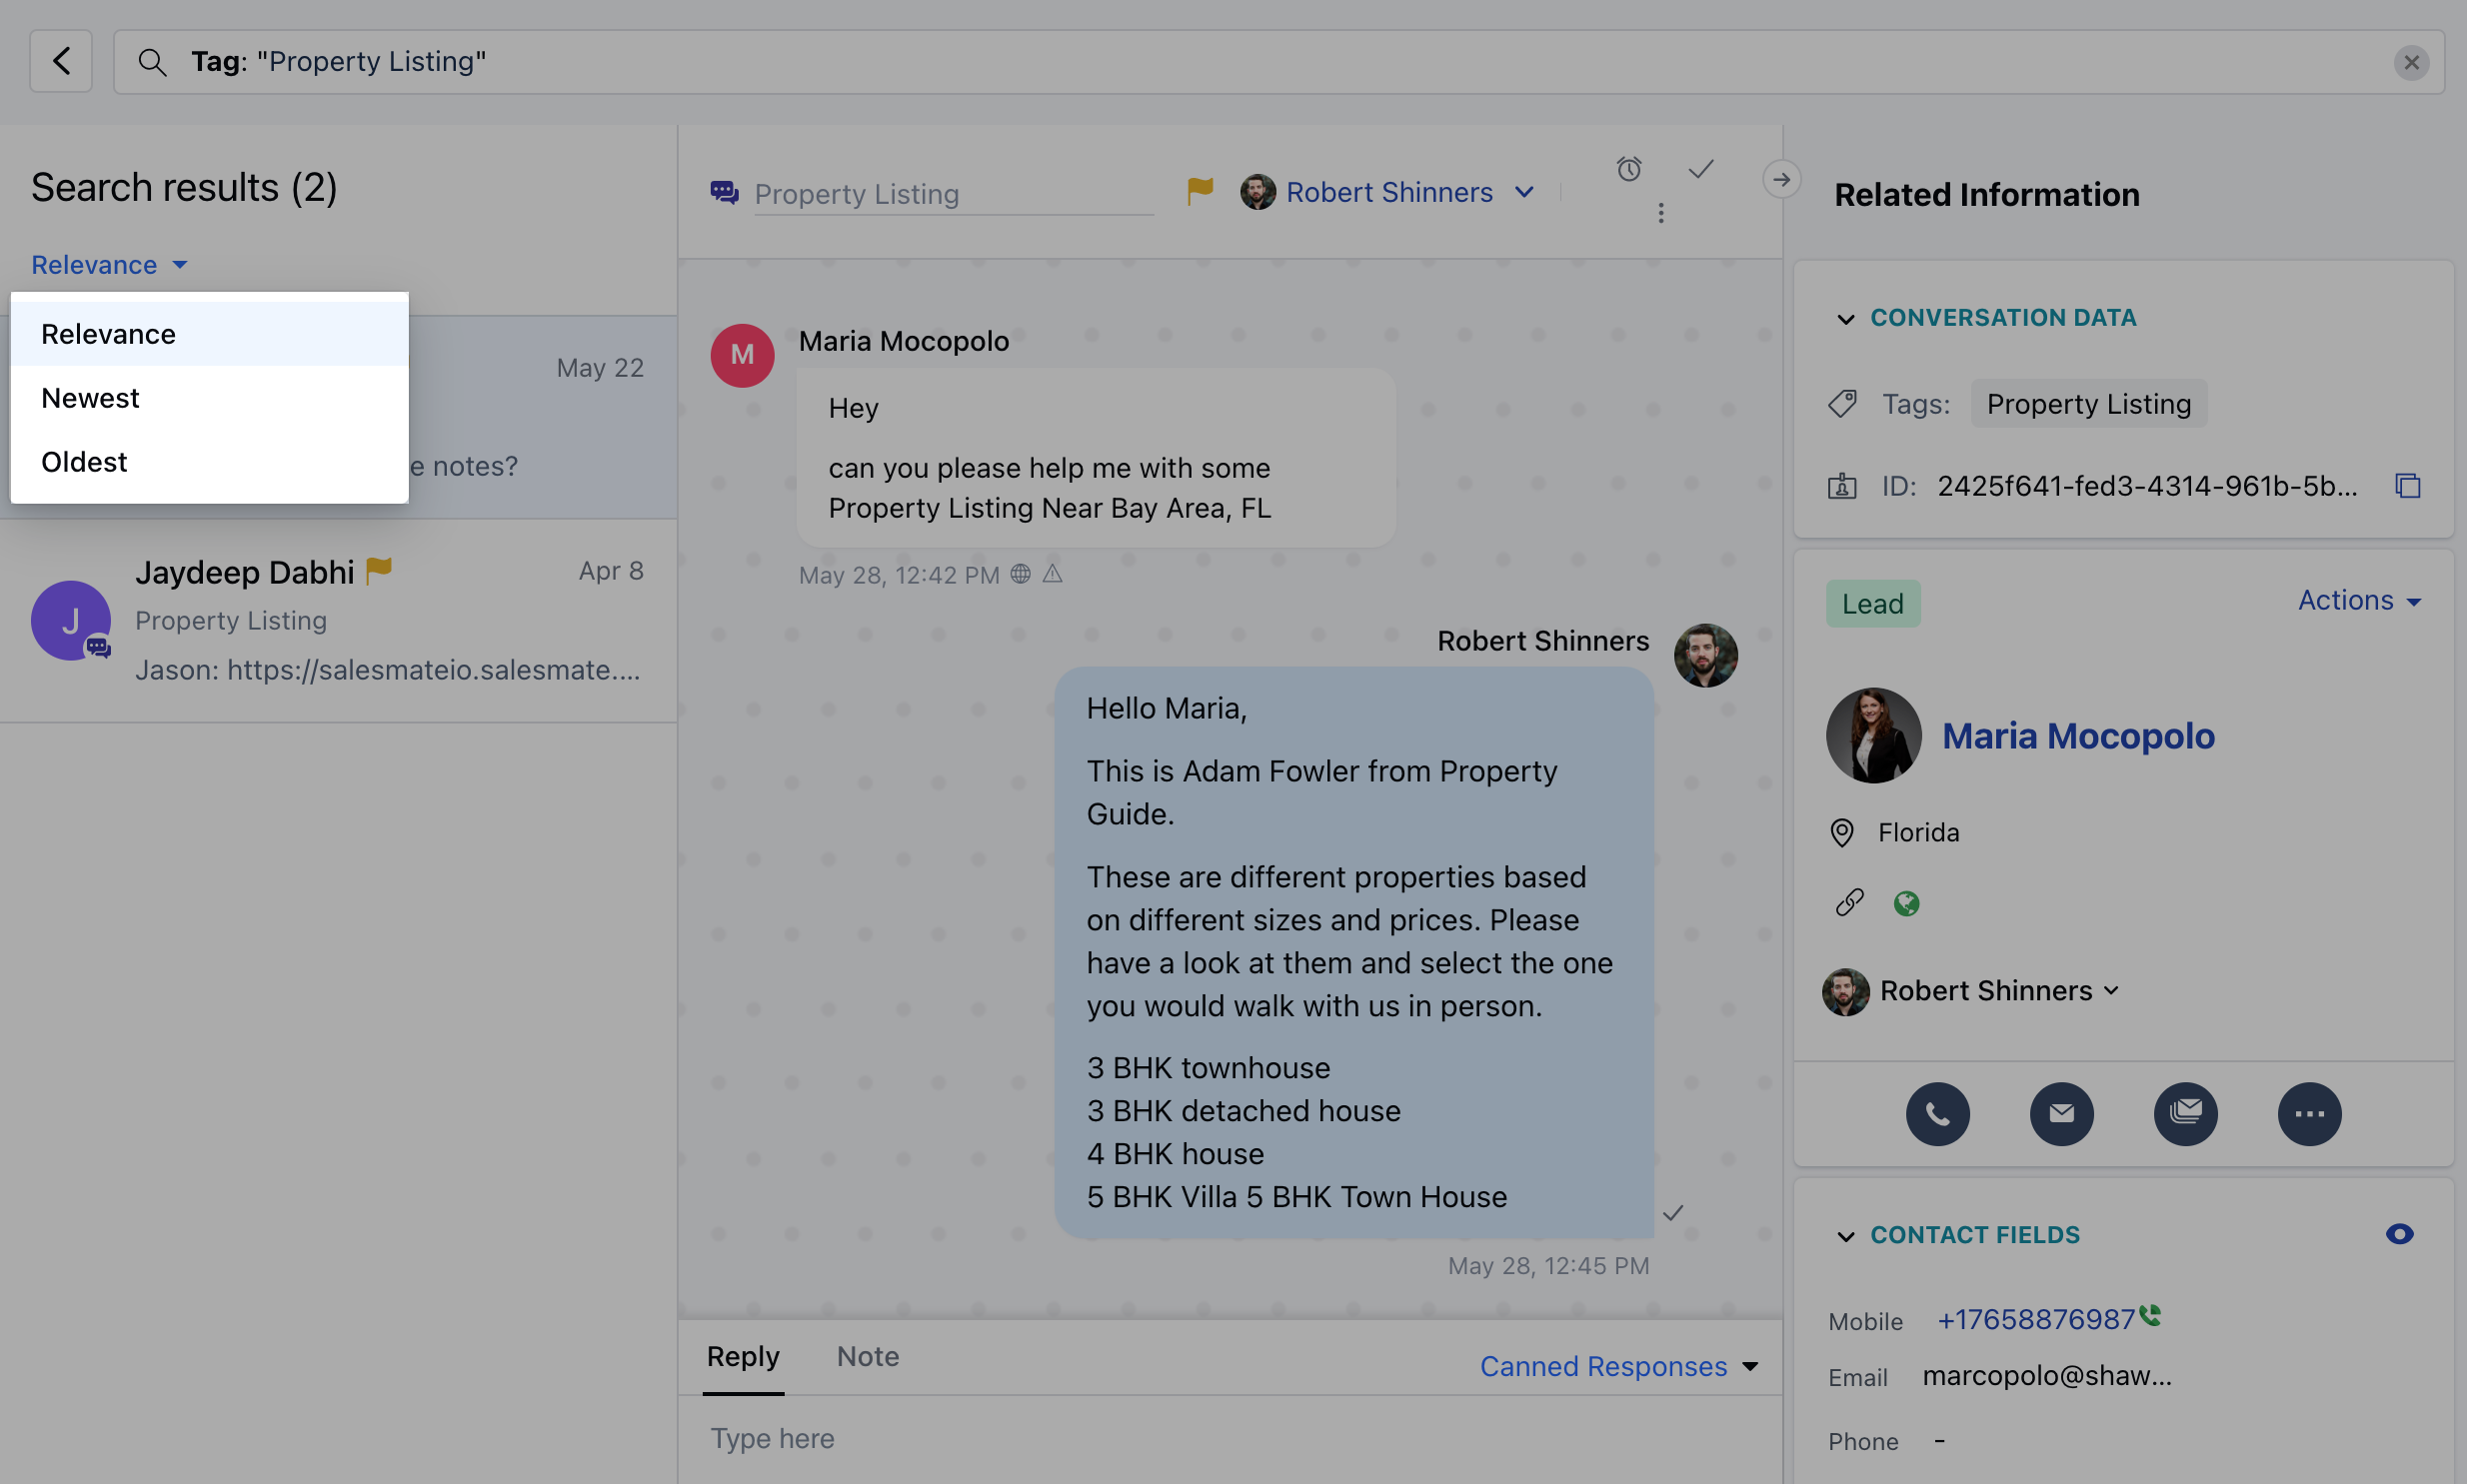This screenshot has height=1484, width=2467.
Task: Call Maria using the phone icon
Action: (x=1937, y=1113)
